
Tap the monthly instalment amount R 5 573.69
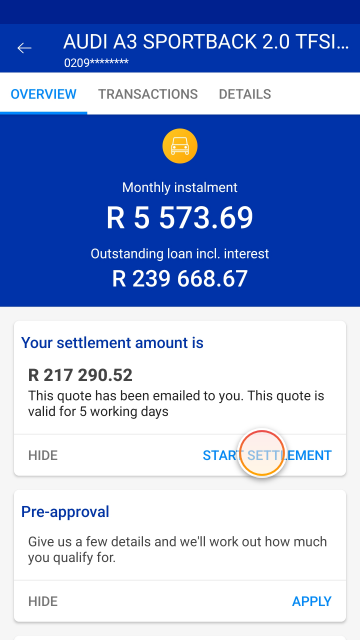[x=180, y=218]
